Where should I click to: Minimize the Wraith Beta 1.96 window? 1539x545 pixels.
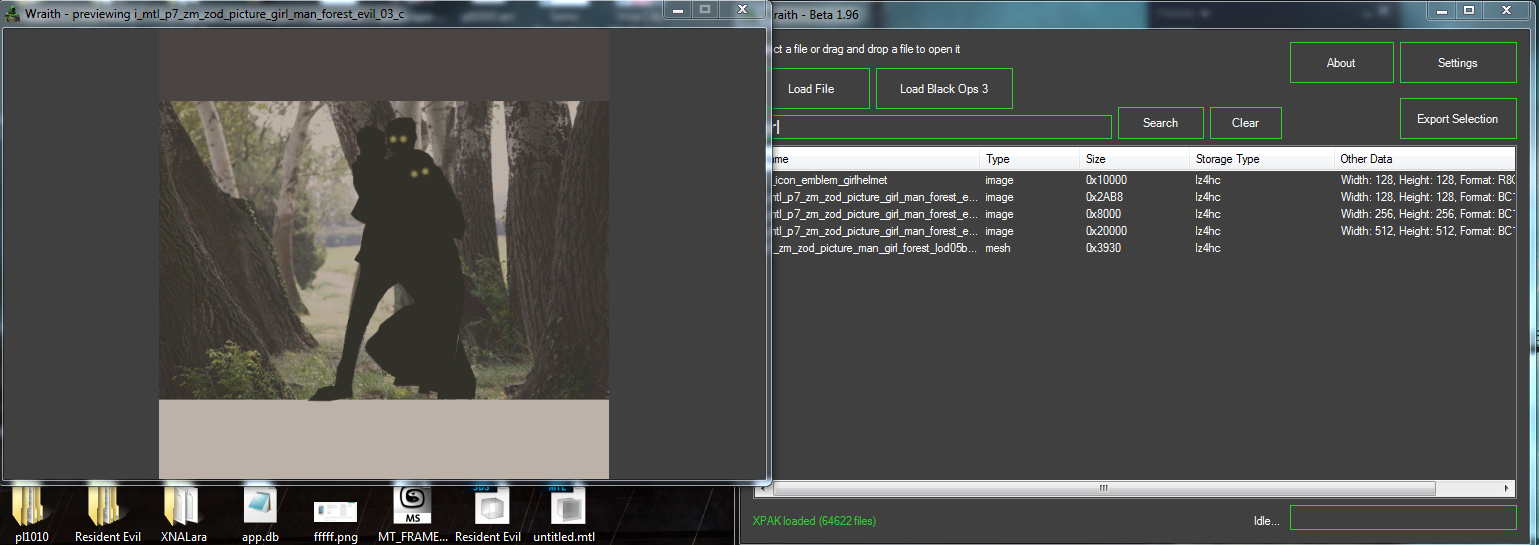click(1441, 9)
